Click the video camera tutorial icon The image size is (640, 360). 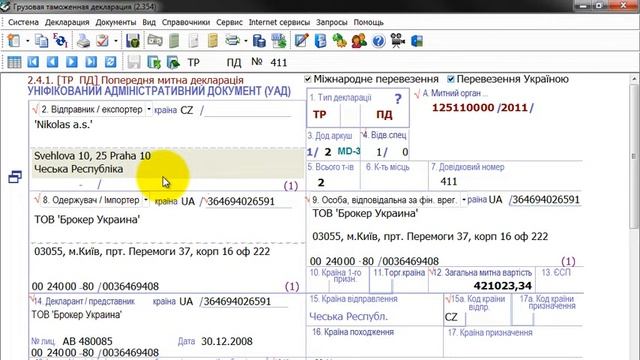coord(398,41)
